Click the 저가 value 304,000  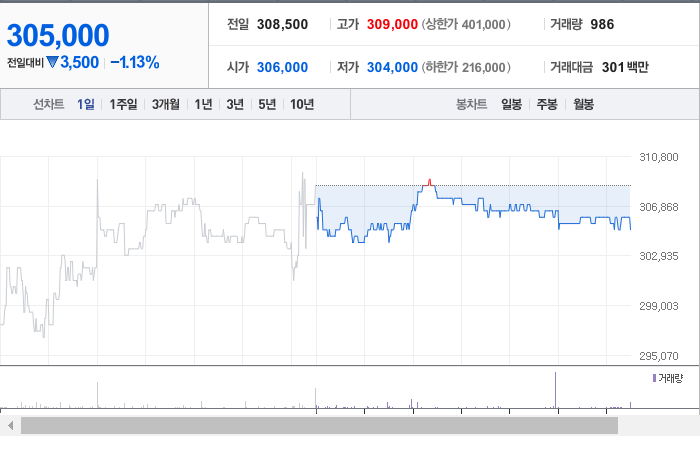click(x=392, y=67)
